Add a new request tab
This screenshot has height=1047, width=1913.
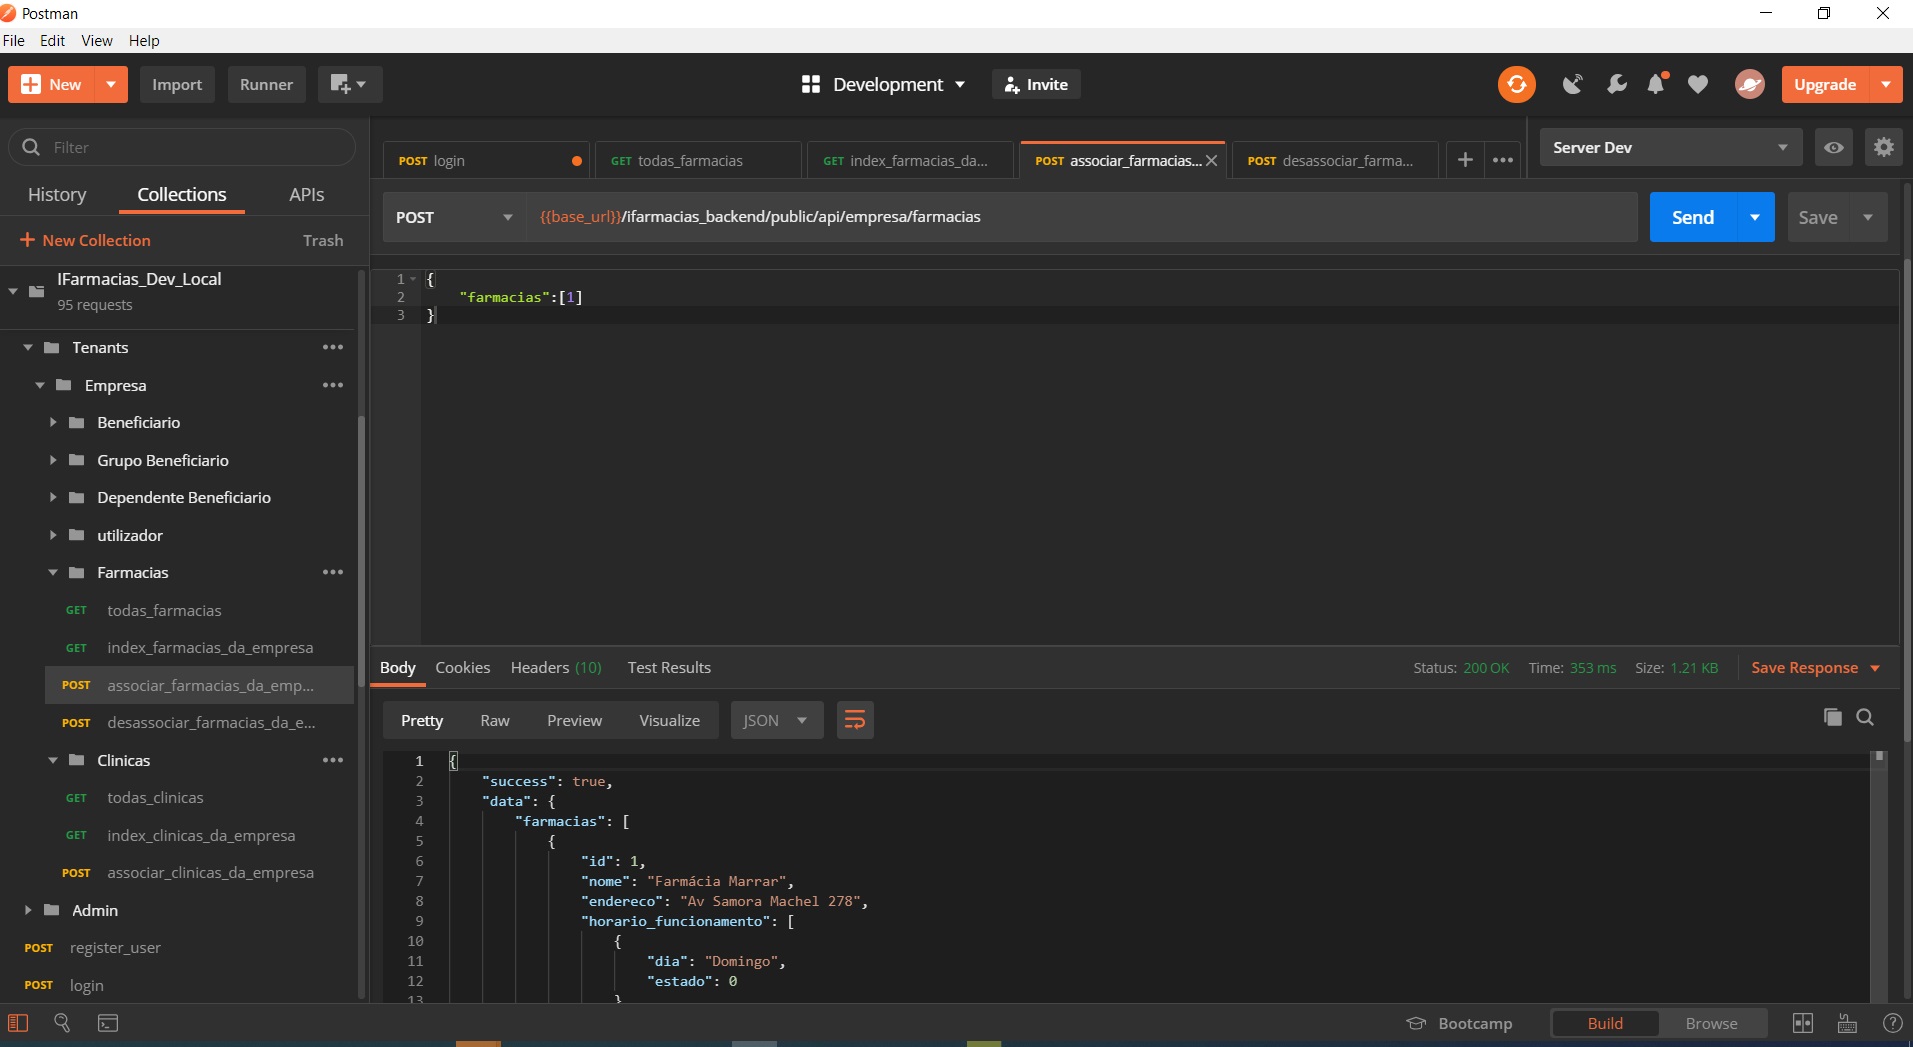click(x=1465, y=160)
